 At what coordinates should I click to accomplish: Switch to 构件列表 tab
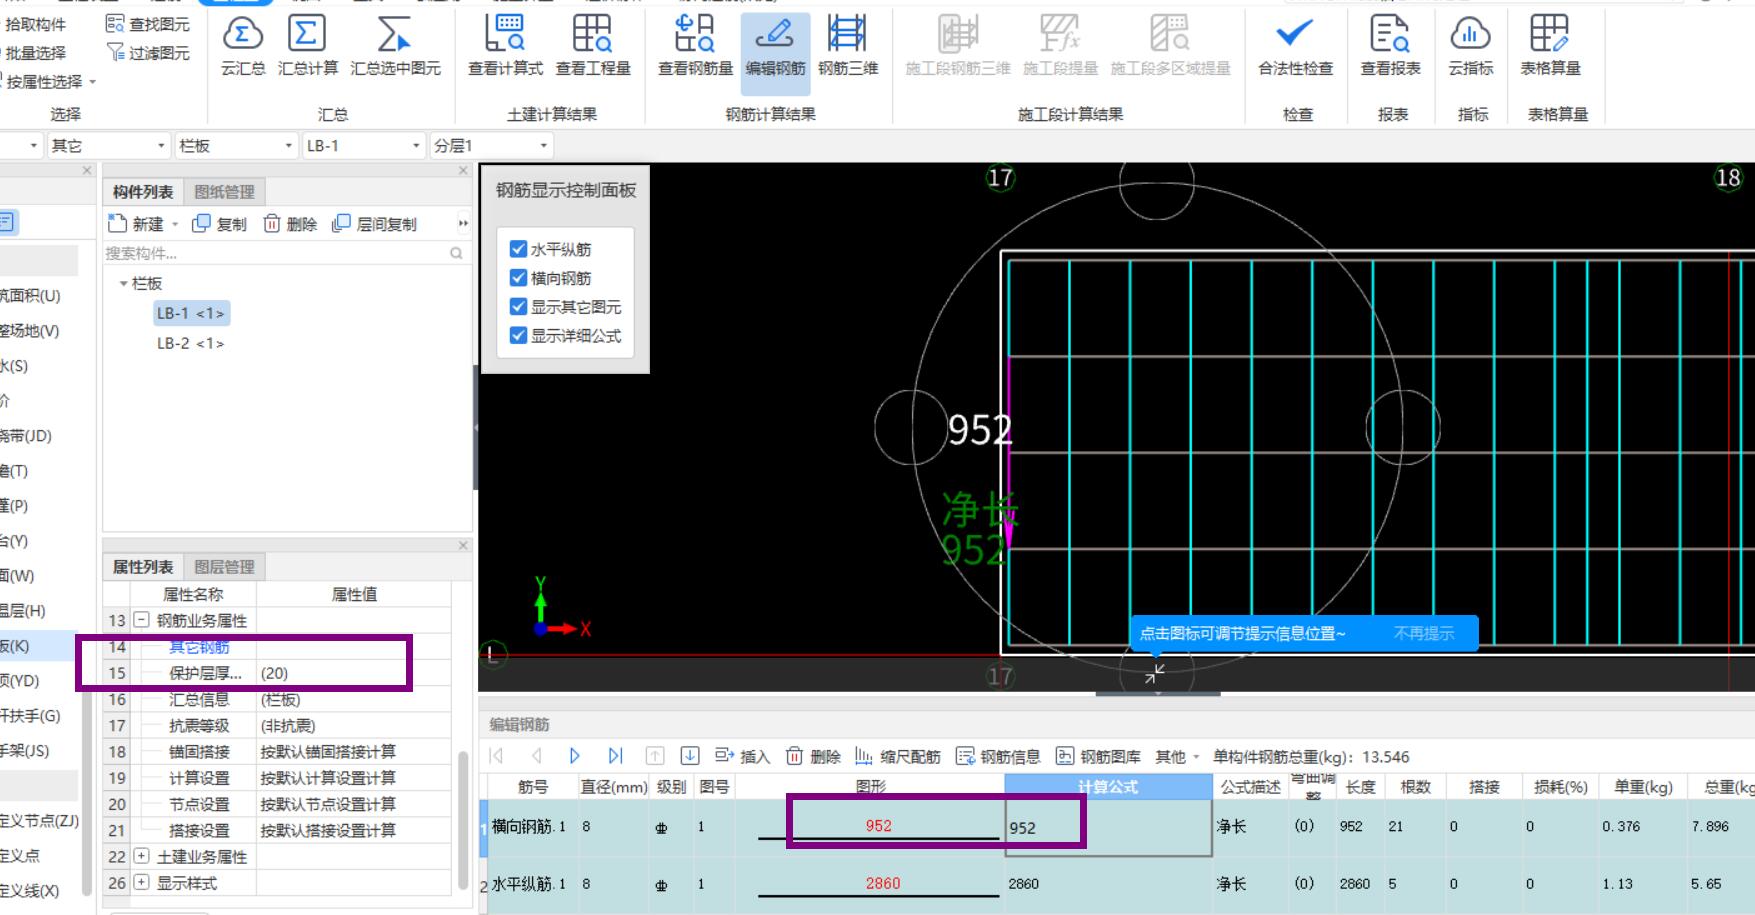143,192
